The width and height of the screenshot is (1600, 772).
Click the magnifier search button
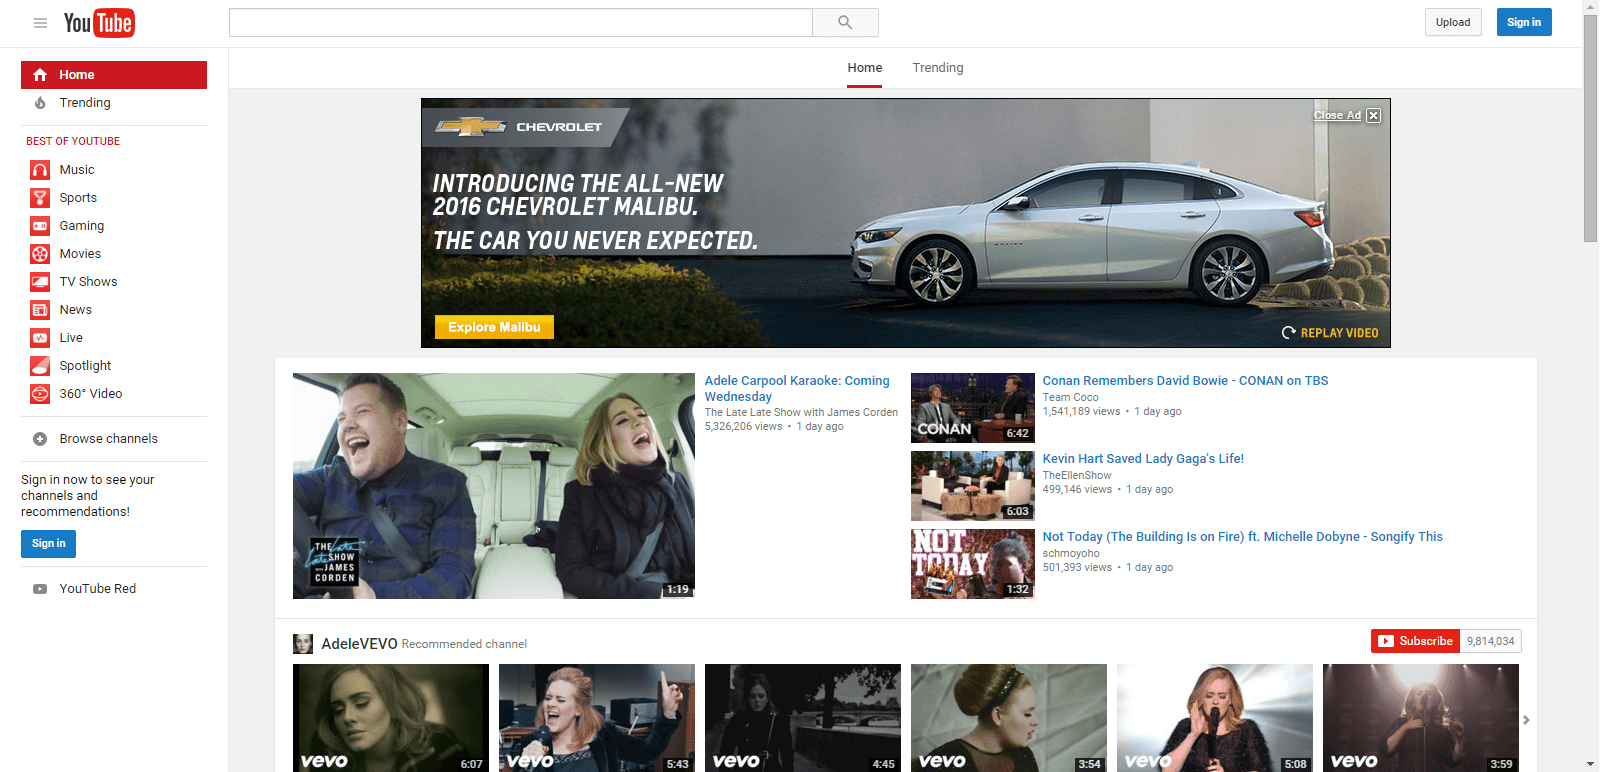845,23
